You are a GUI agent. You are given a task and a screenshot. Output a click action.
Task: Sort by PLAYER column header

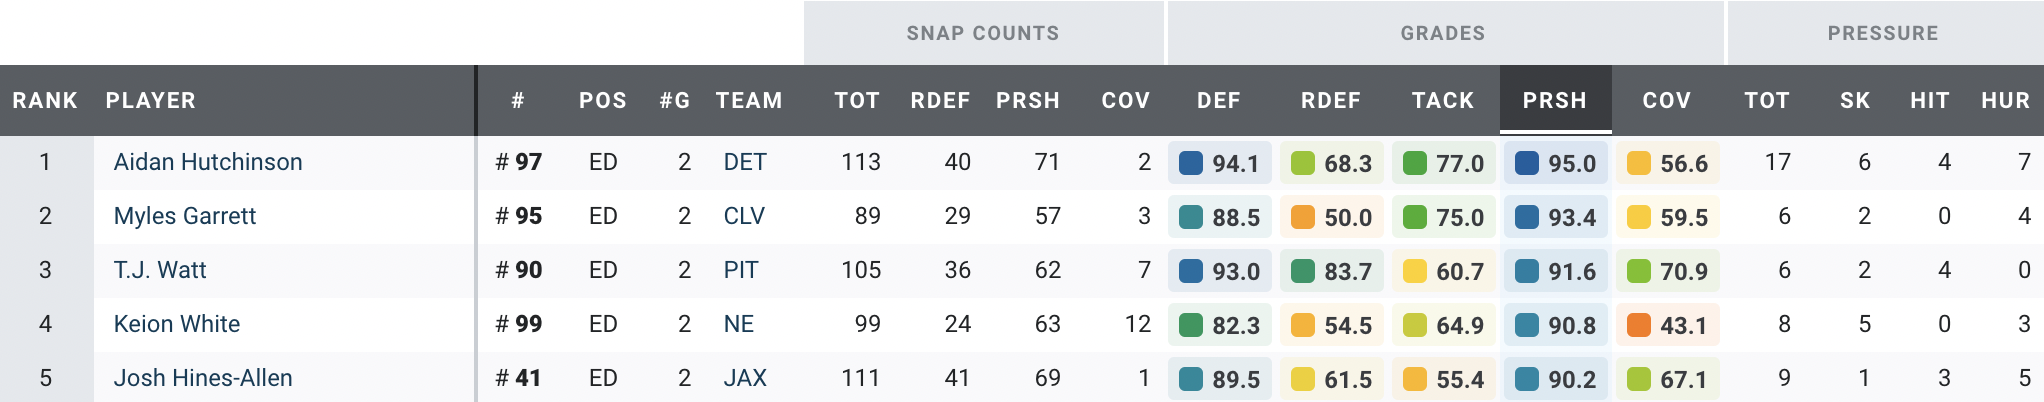[151, 100]
